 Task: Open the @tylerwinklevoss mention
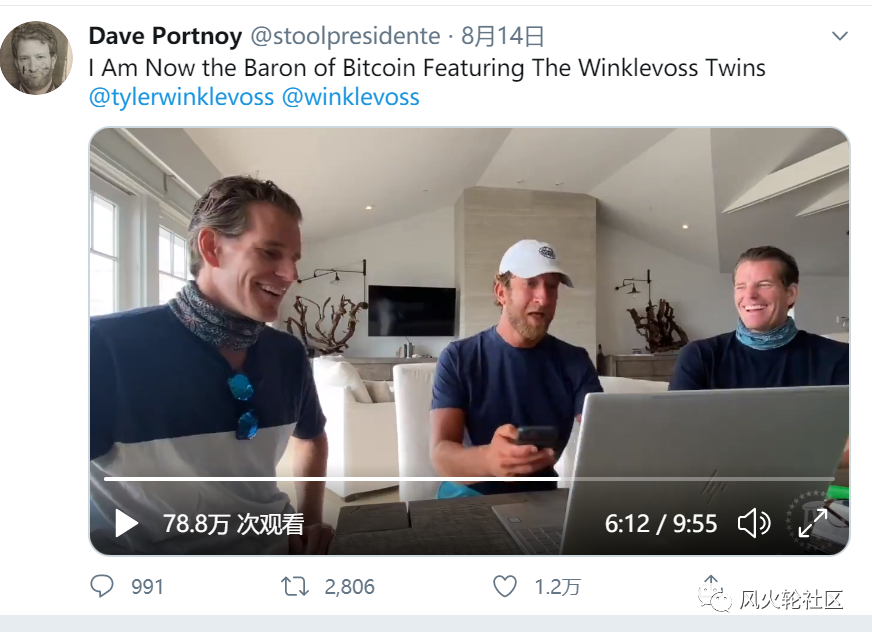pyautogui.click(x=181, y=98)
